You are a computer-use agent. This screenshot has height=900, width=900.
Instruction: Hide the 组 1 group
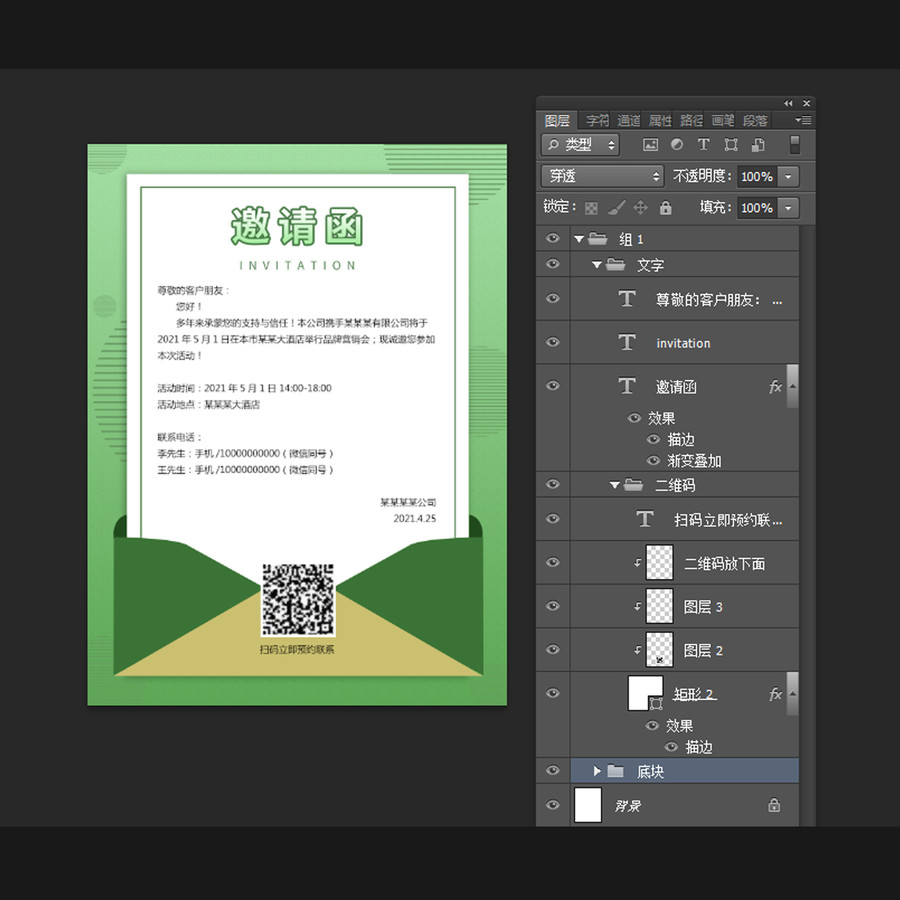553,238
